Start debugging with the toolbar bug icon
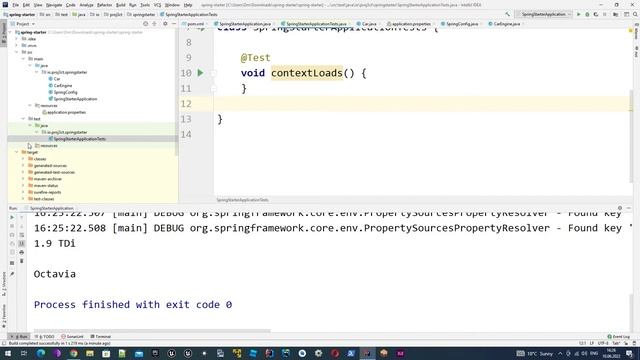The image size is (640, 360). (587, 14)
